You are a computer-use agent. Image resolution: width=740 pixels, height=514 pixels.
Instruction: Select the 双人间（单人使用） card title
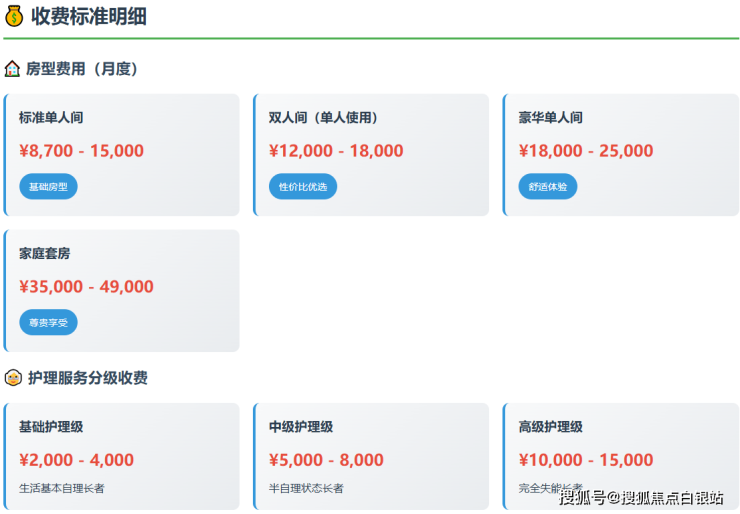[323, 118]
